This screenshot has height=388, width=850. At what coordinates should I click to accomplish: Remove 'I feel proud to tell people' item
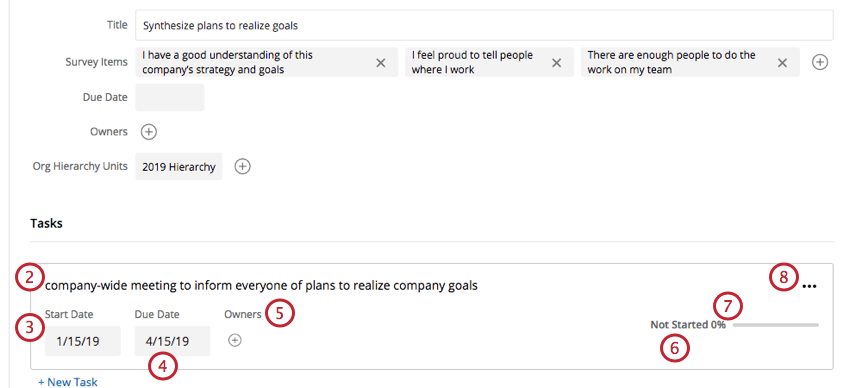click(x=556, y=63)
